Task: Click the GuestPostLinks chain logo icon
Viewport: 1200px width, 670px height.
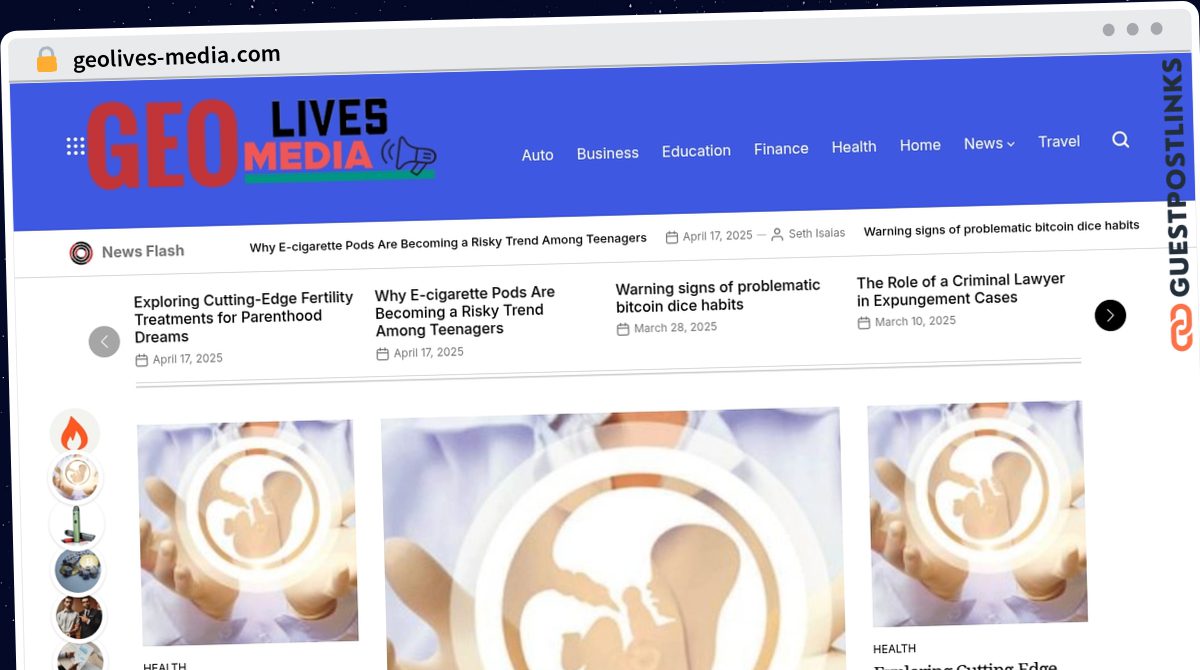Action: pos(1182,327)
